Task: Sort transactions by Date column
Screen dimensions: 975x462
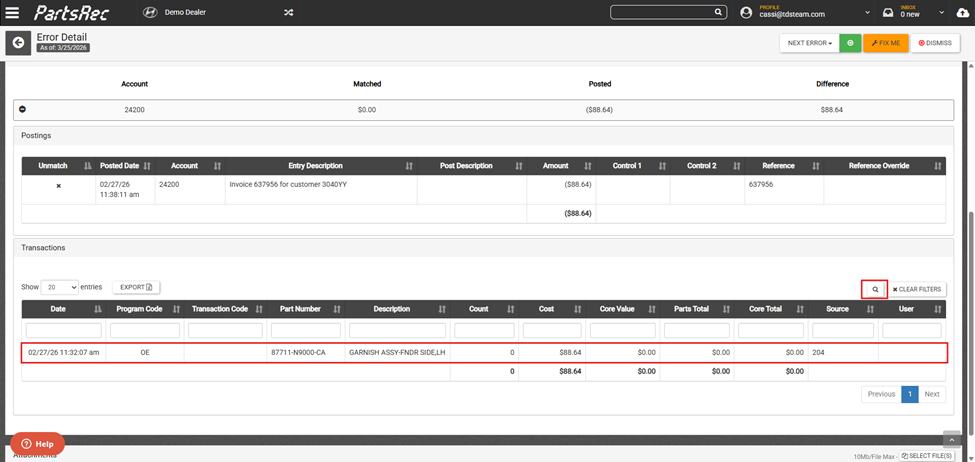Action: (63, 309)
